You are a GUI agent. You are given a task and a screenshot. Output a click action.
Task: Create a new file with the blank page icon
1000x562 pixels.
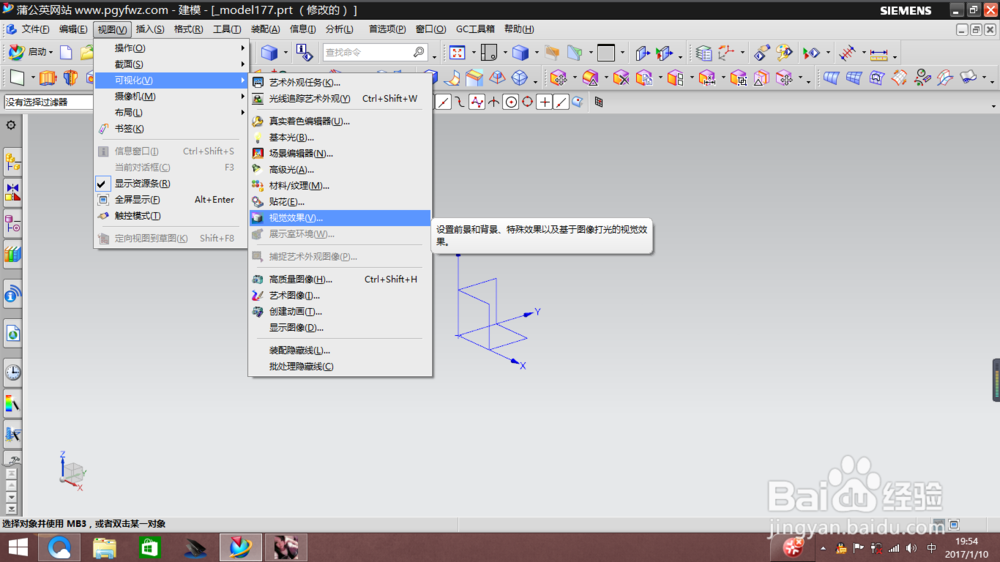[66, 52]
